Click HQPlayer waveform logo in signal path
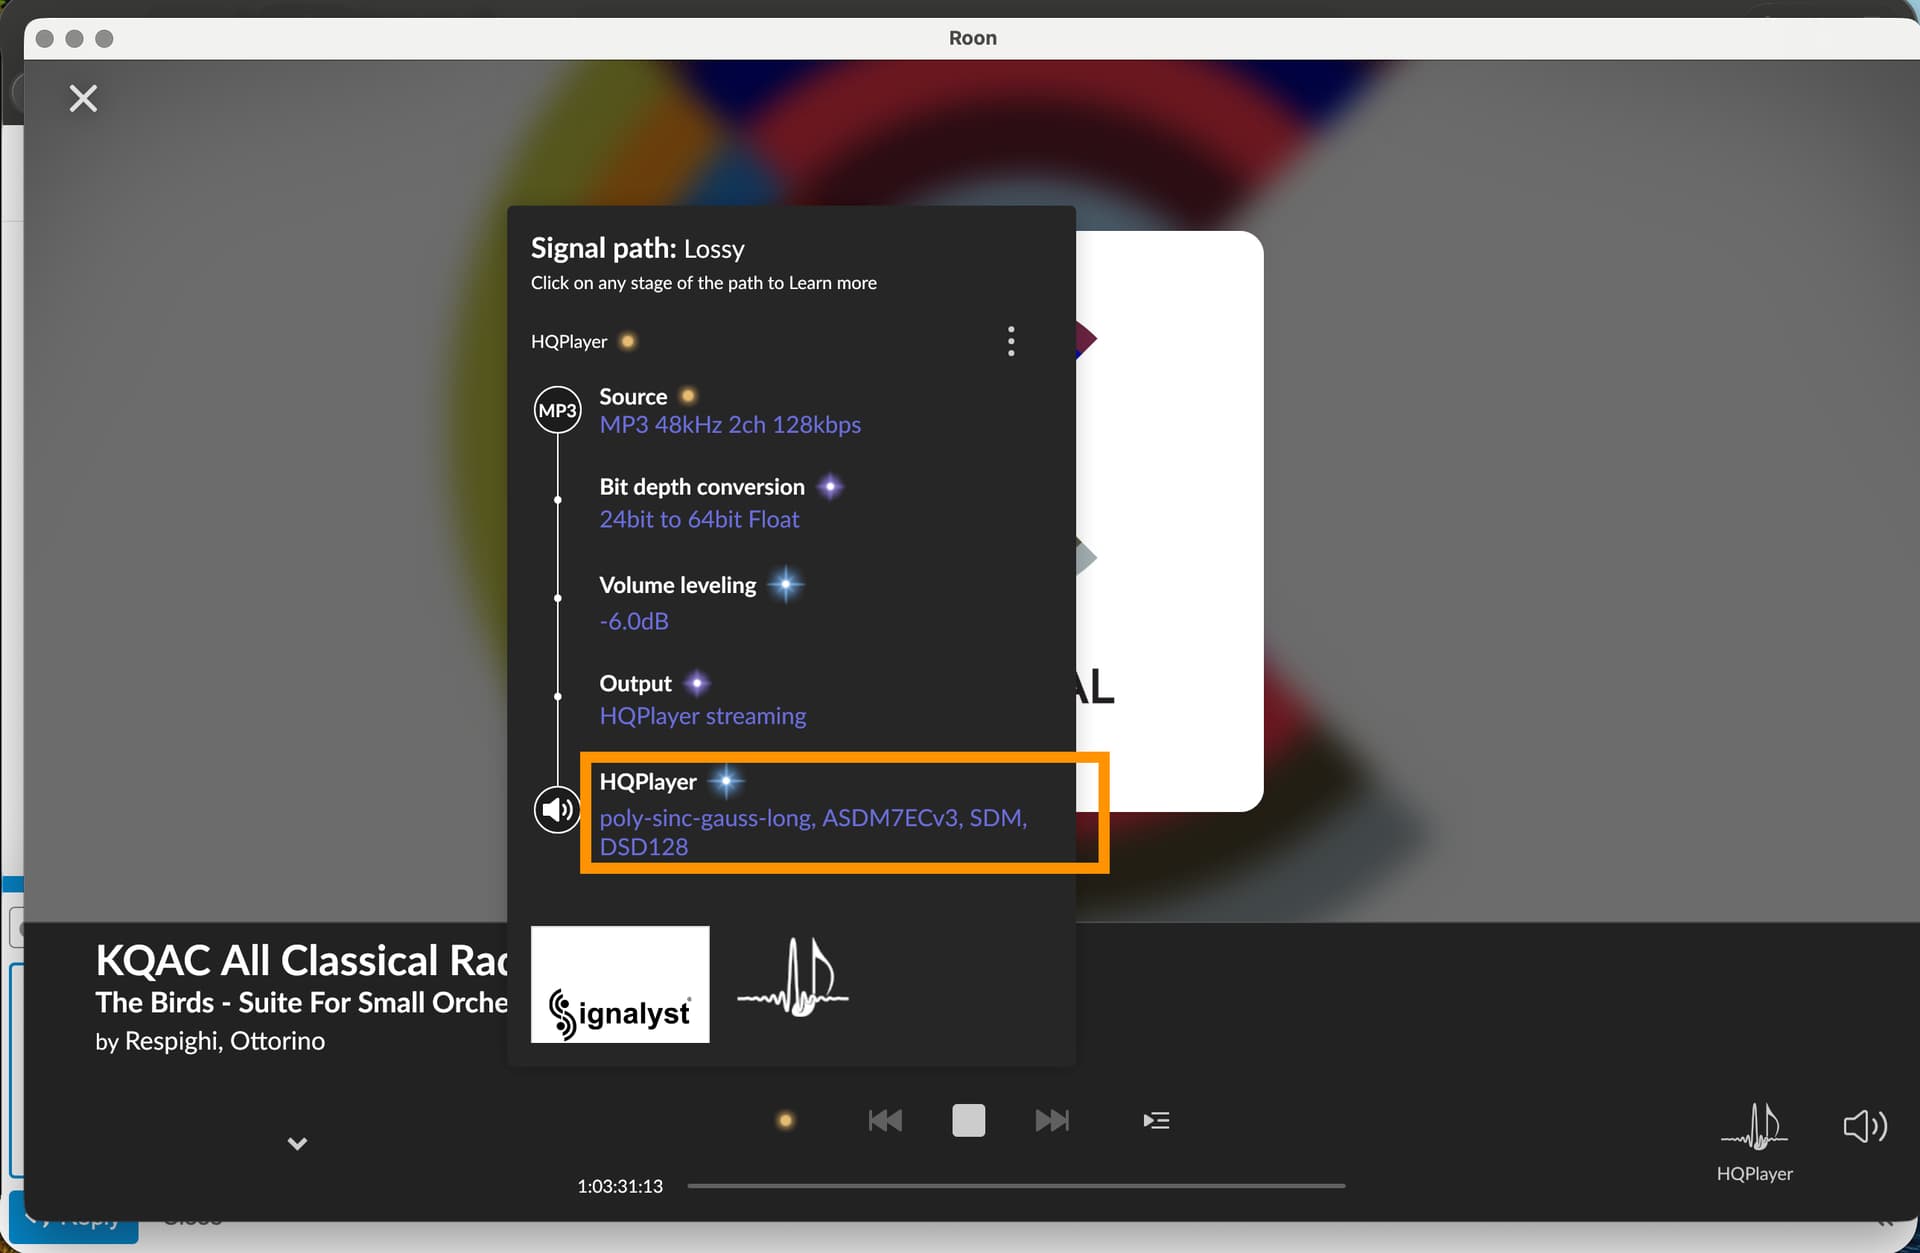This screenshot has height=1253, width=1920. tap(793, 978)
